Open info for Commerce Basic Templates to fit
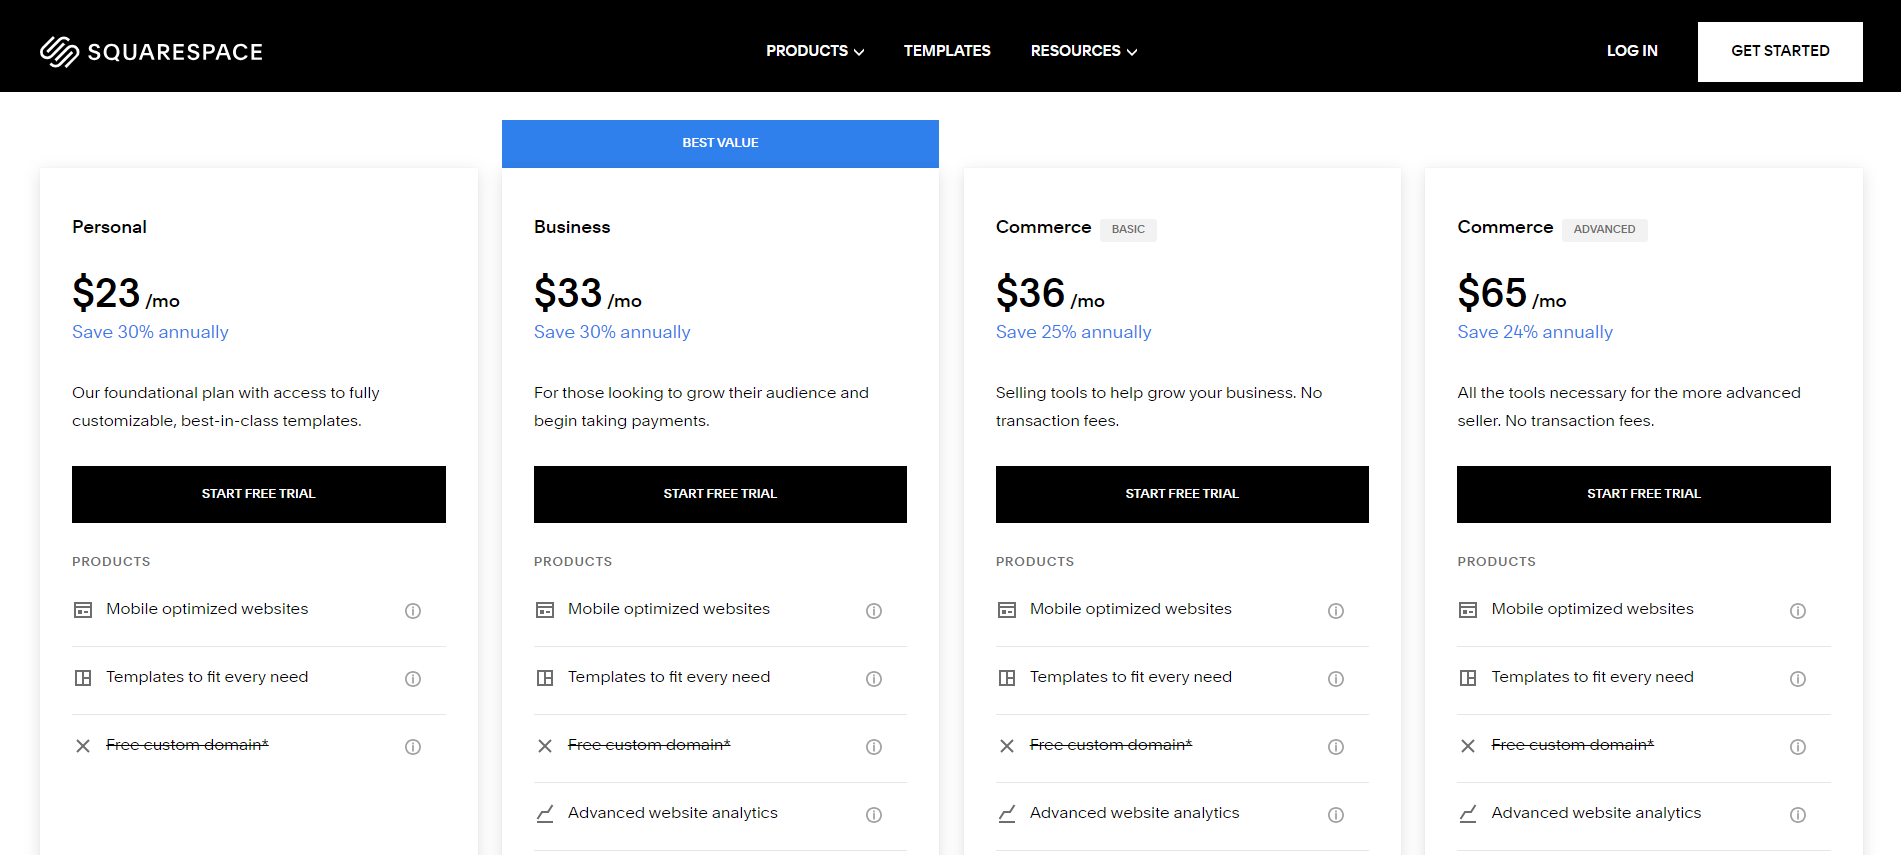Image resolution: width=1901 pixels, height=855 pixels. [1336, 679]
